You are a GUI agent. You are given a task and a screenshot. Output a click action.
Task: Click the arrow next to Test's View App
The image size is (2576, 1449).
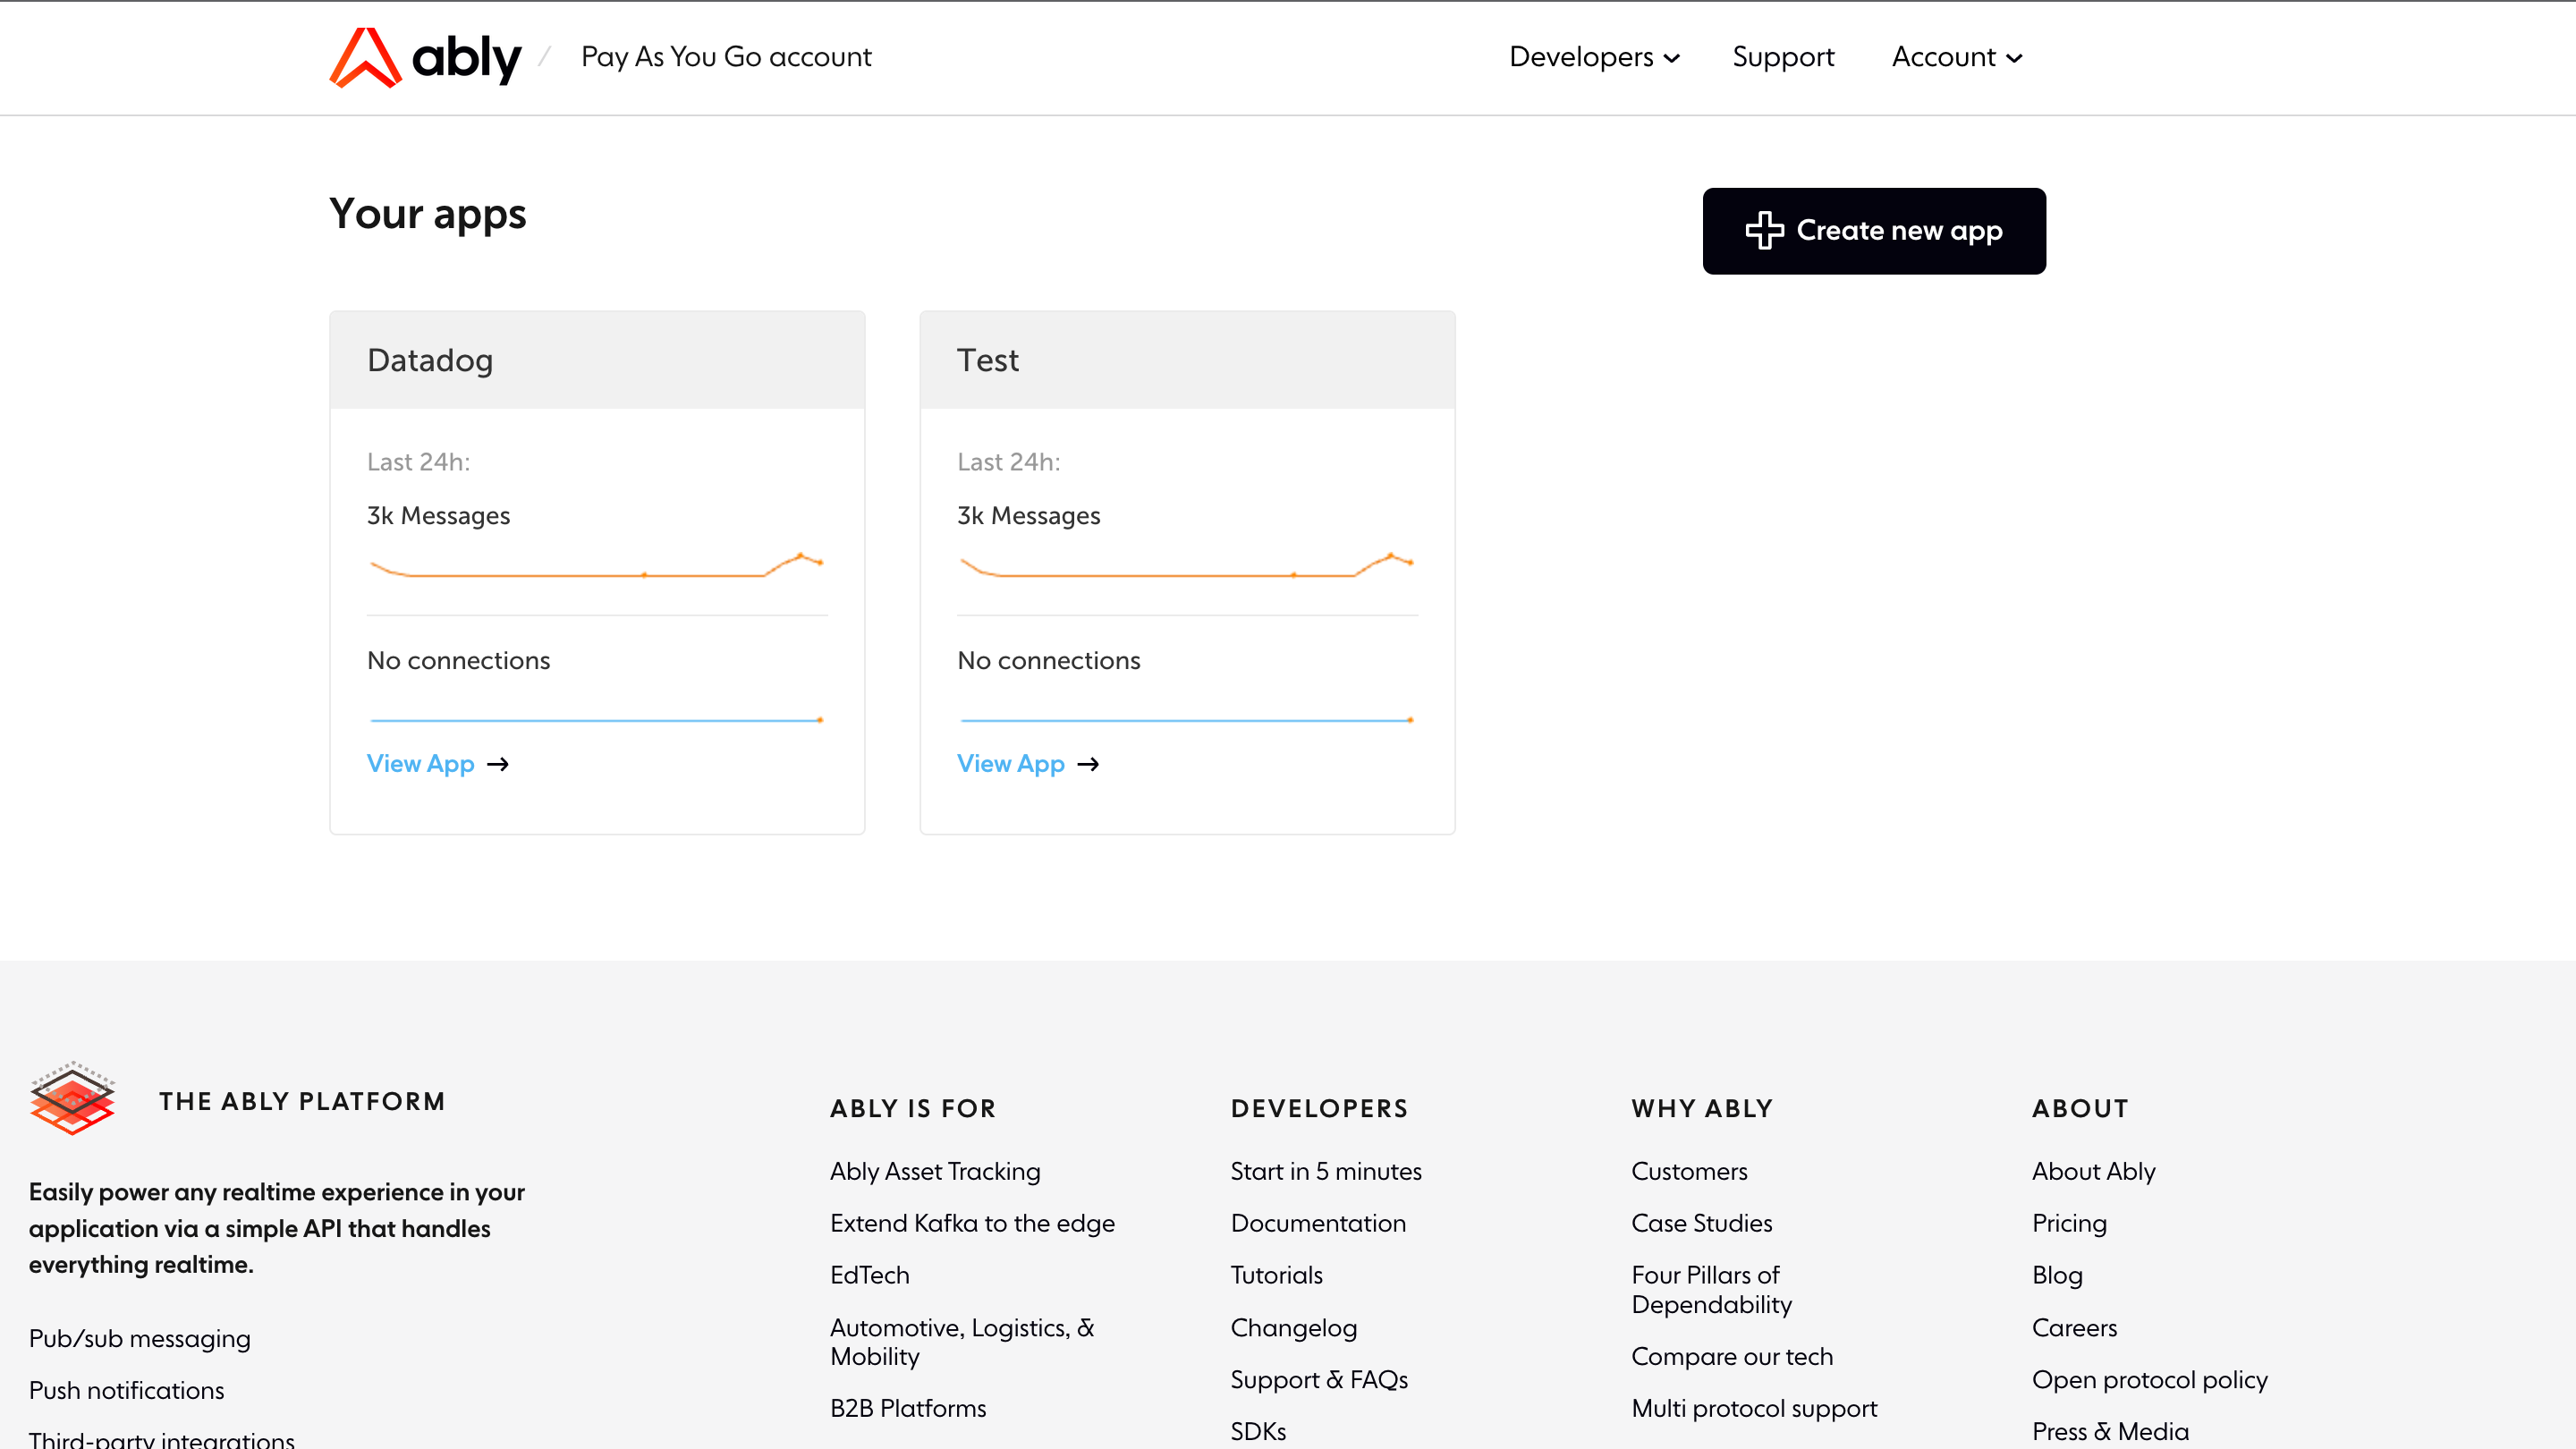(1088, 765)
